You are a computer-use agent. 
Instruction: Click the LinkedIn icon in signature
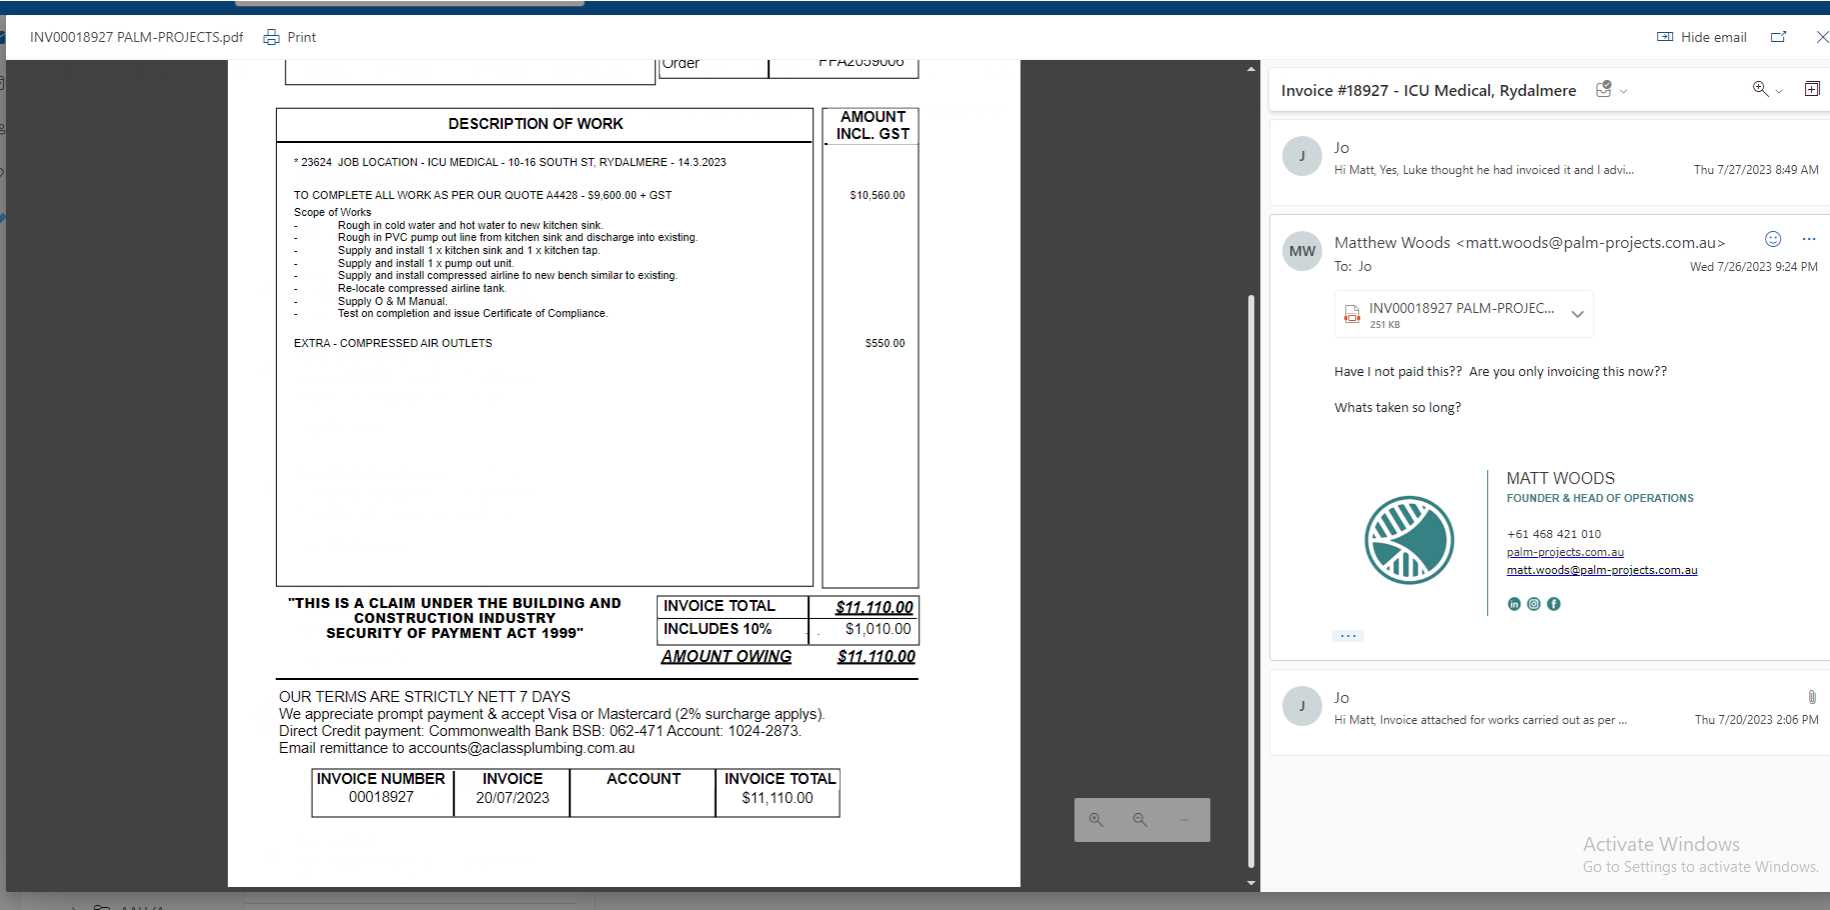click(x=1514, y=604)
